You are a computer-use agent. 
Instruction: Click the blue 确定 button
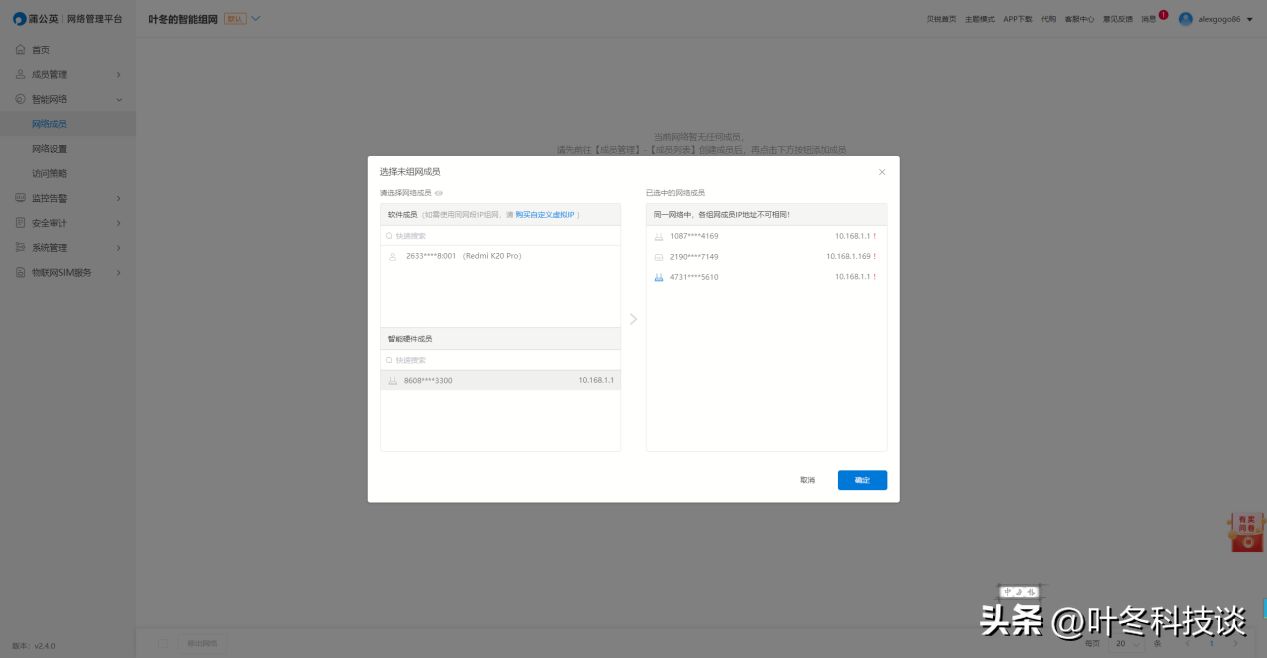coord(861,480)
